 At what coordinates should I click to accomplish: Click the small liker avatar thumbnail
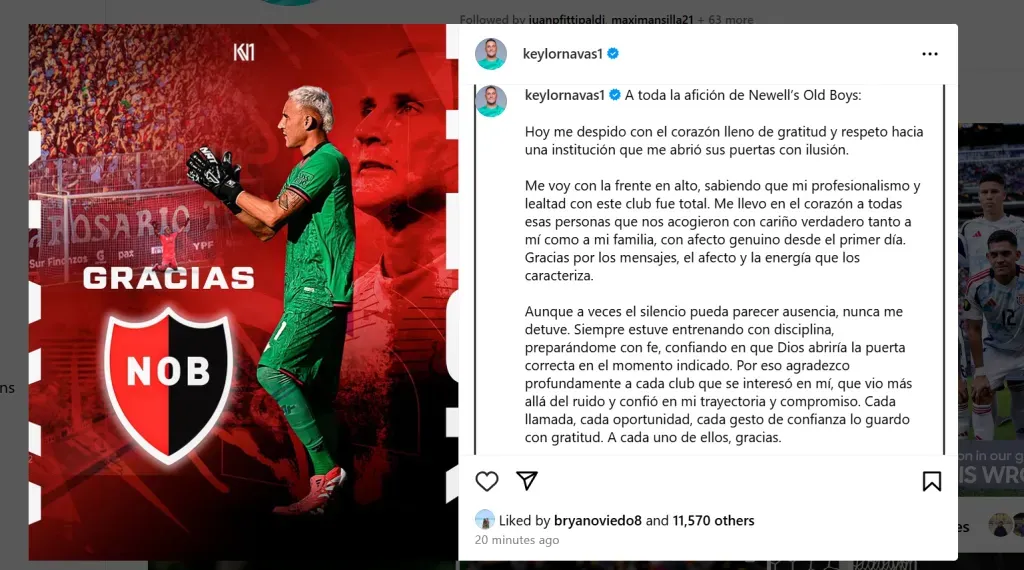485,520
